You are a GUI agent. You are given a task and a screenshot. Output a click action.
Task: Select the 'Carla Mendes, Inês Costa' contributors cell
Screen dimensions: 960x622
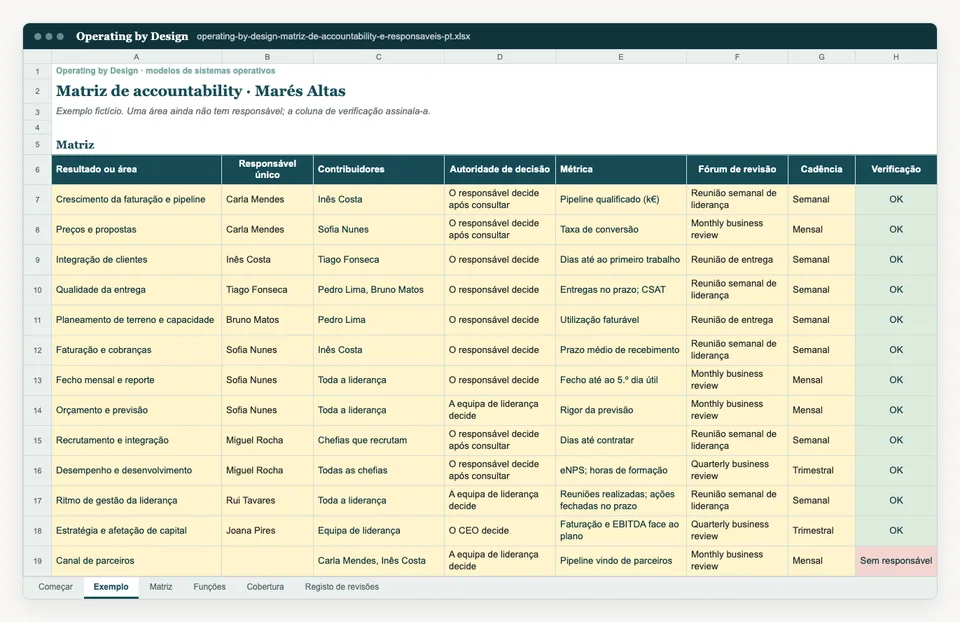[x=379, y=561]
